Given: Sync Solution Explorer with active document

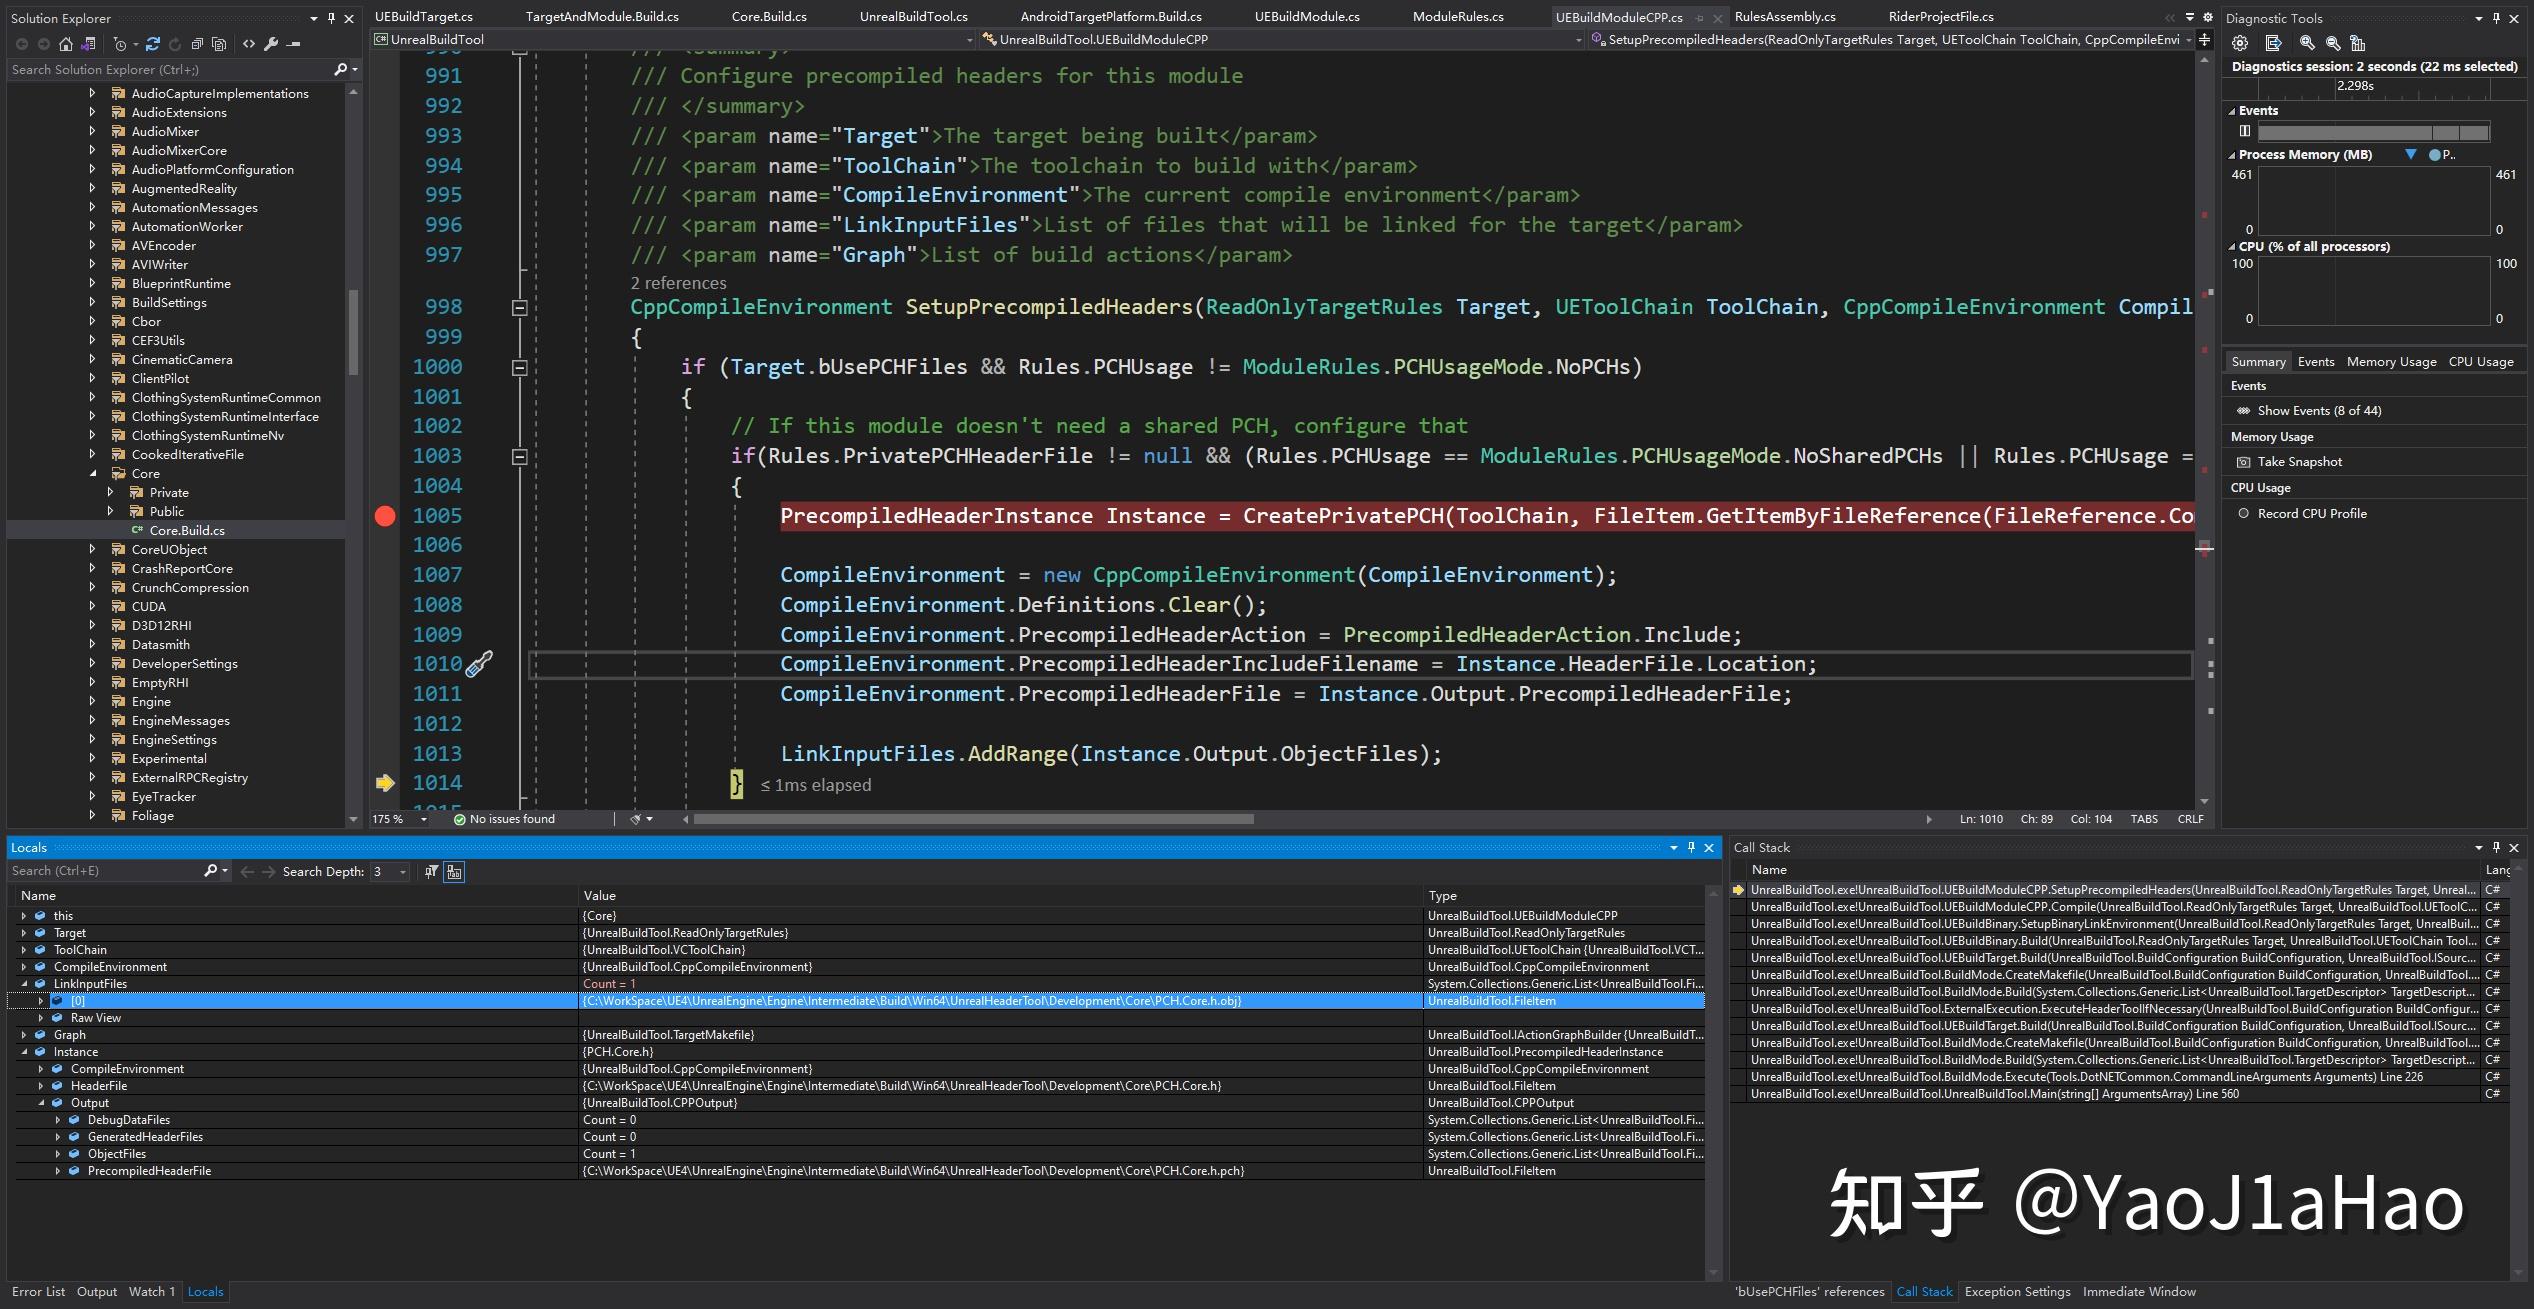Looking at the screenshot, I should click(152, 44).
